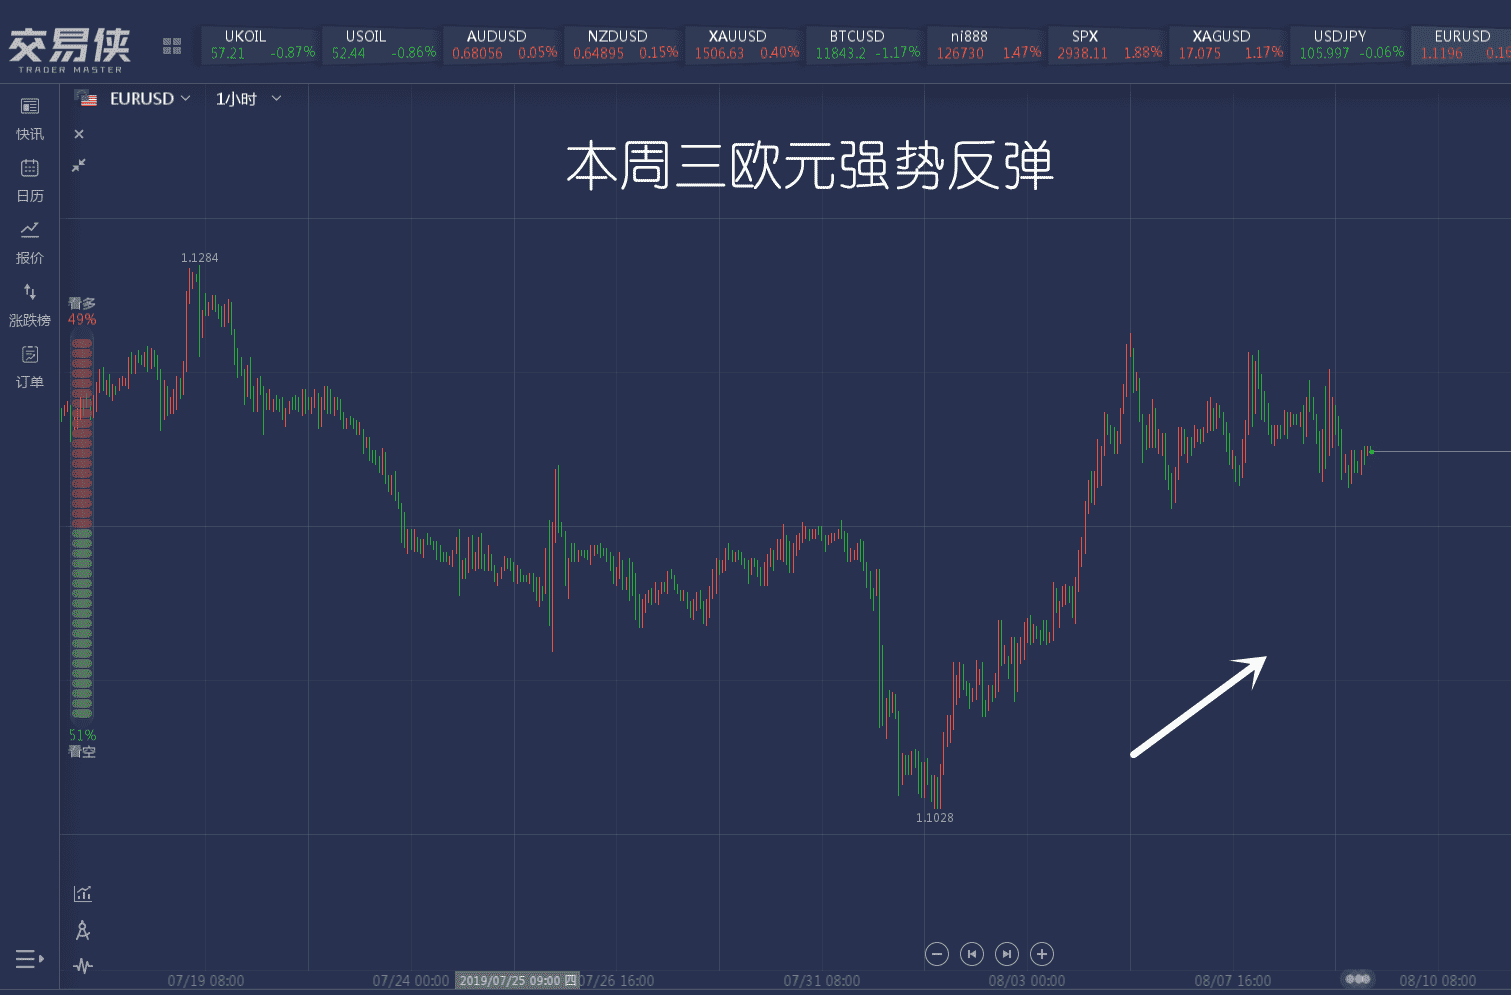
Task: Open the EURUSD symbol dropdown
Action: point(150,99)
